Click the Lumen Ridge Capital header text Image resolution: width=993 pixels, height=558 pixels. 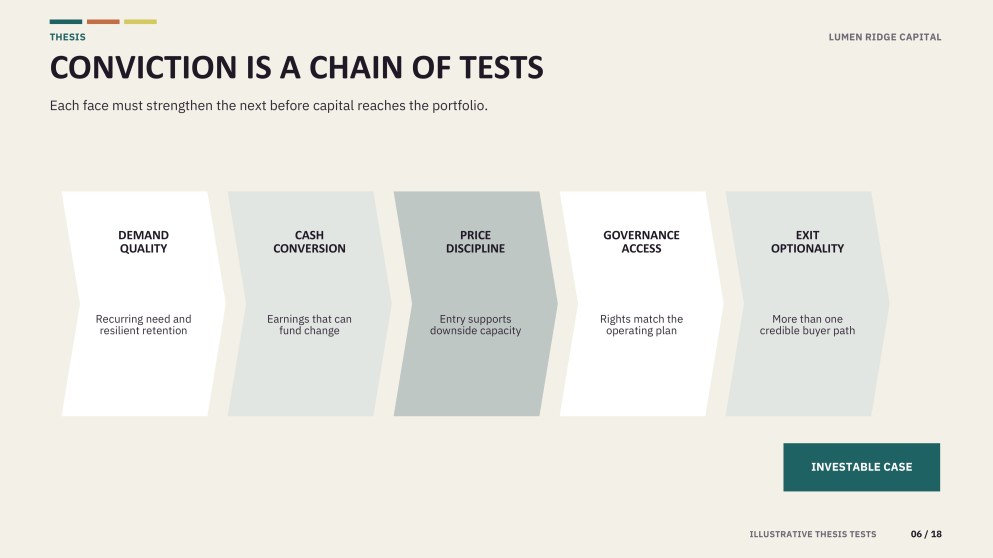coord(885,37)
